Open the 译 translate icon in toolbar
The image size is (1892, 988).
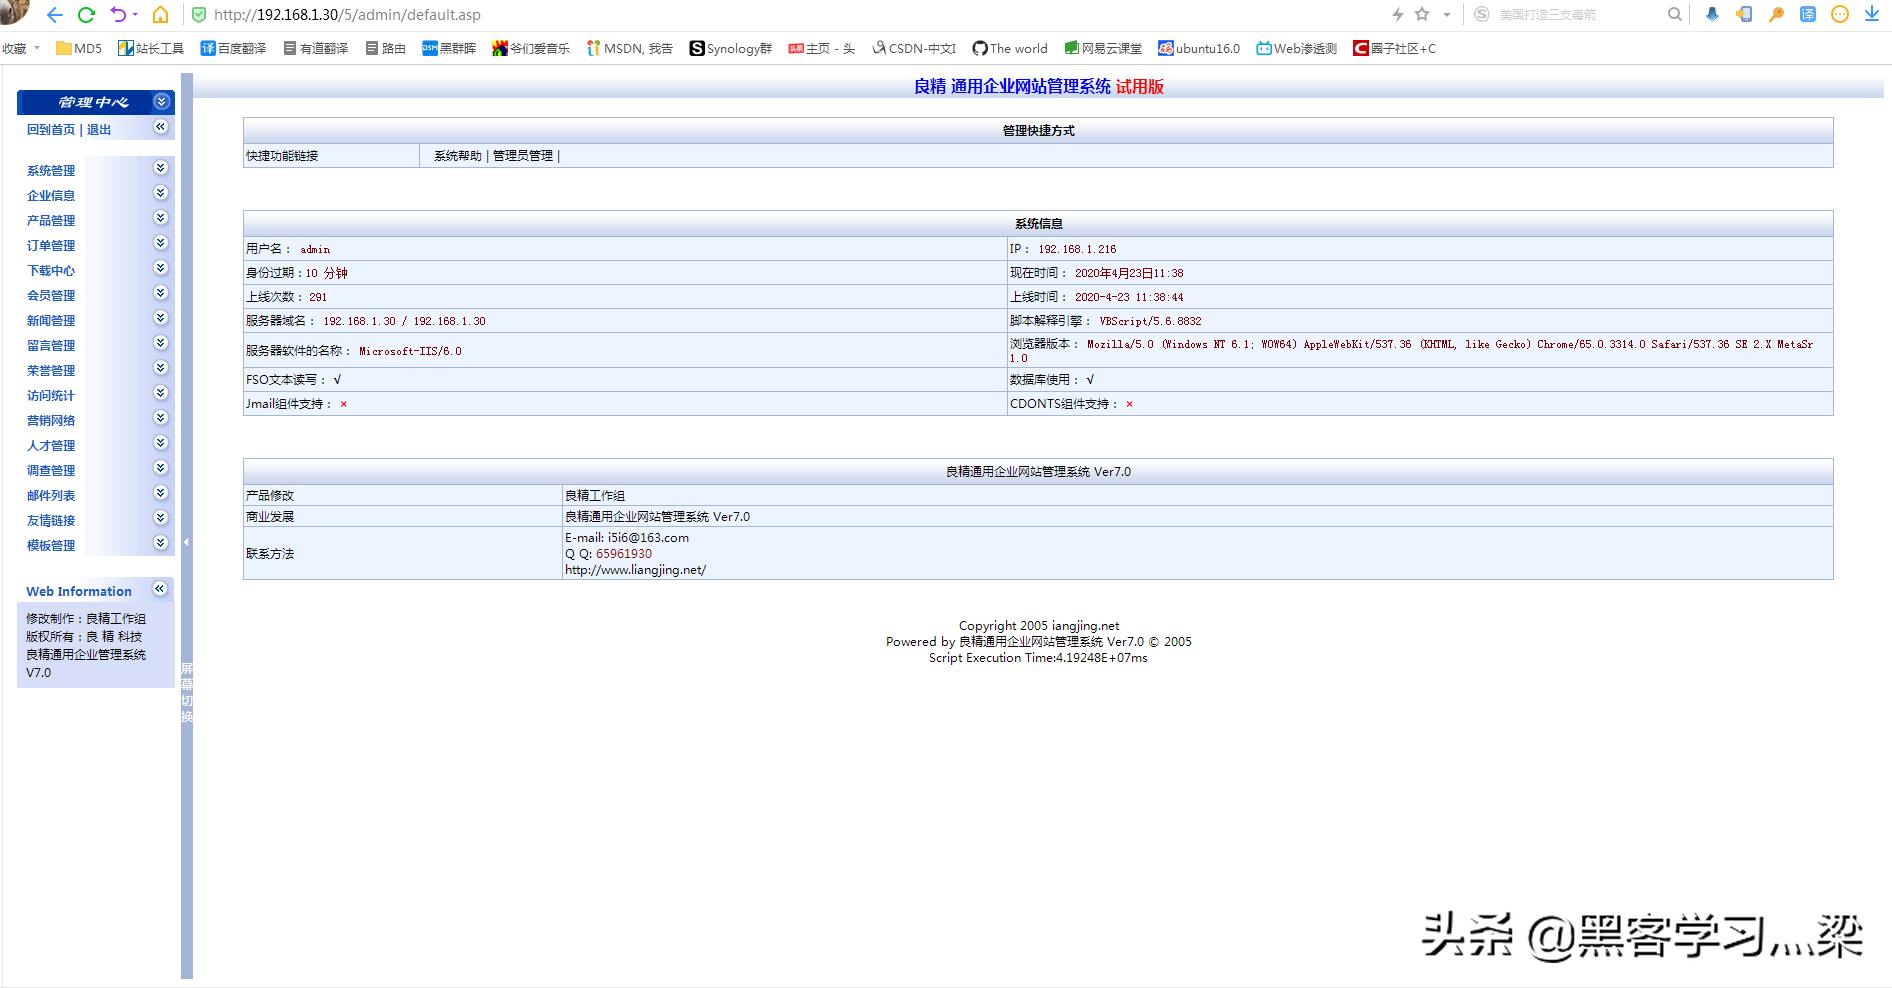pos(1806,15)
